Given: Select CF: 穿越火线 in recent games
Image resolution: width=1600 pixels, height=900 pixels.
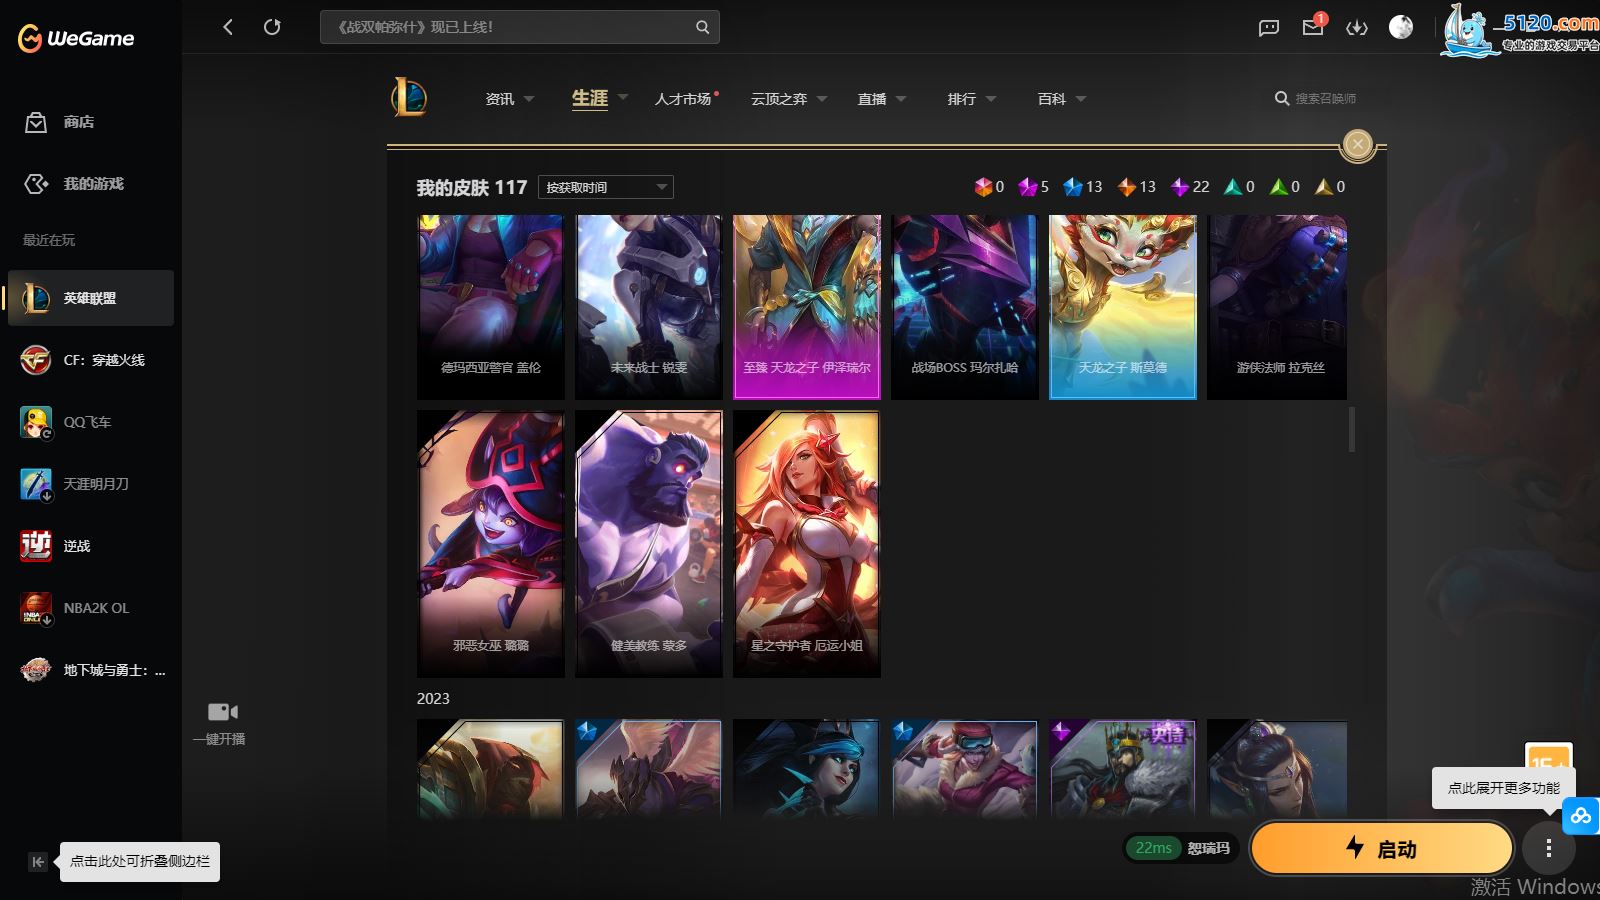Looking at the screenshot, I should click(x=91, y=360).
